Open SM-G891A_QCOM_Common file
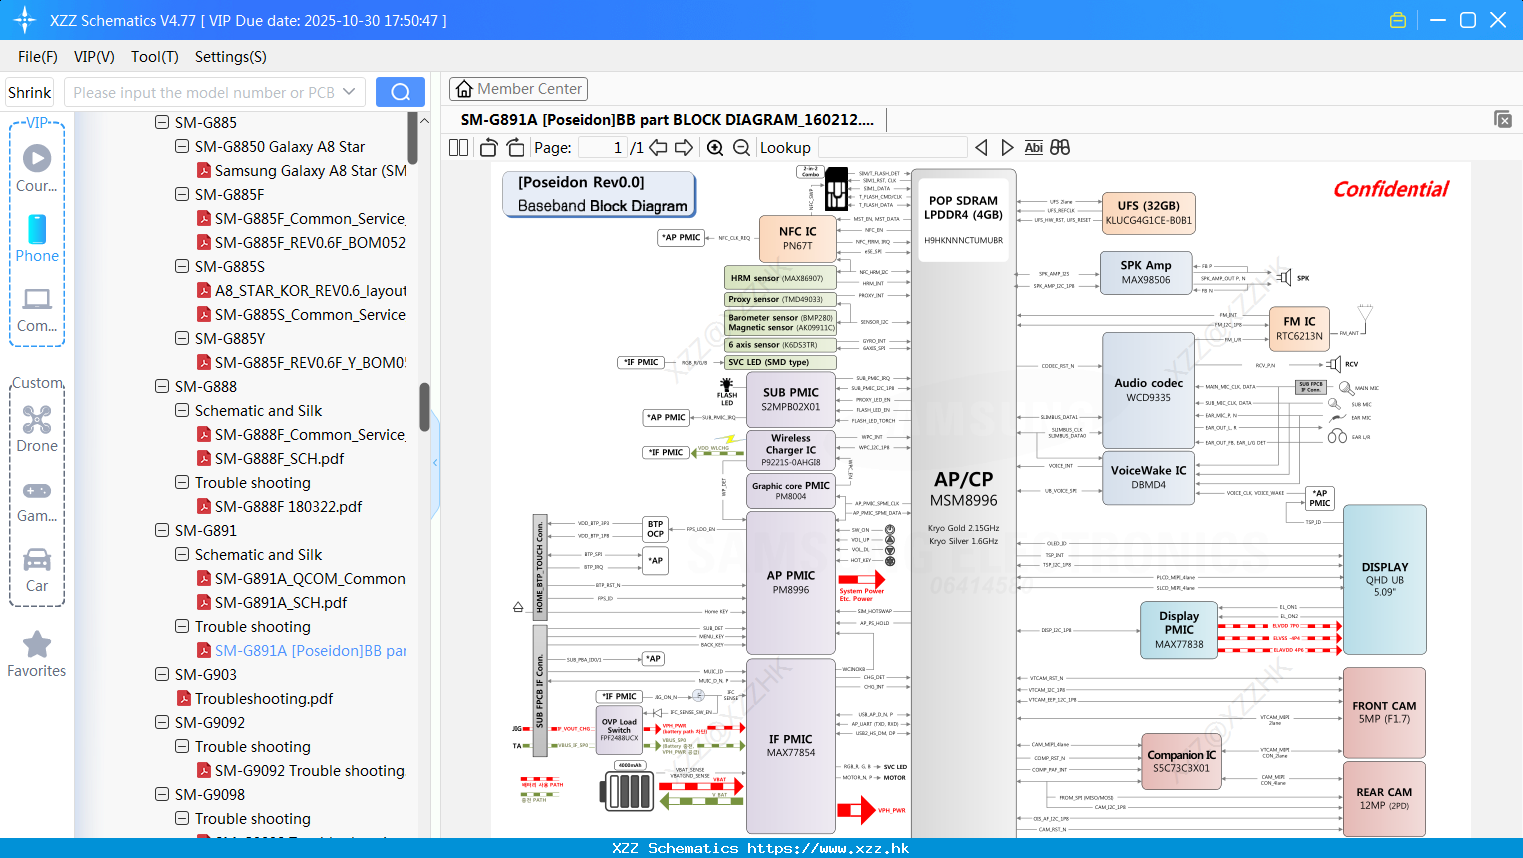 (310, 578)
